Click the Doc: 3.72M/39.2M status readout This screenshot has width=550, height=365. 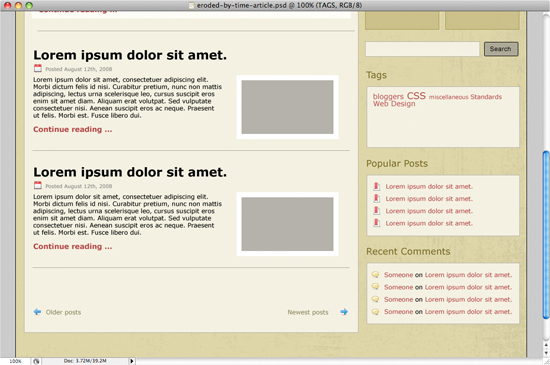pos(85,361)
